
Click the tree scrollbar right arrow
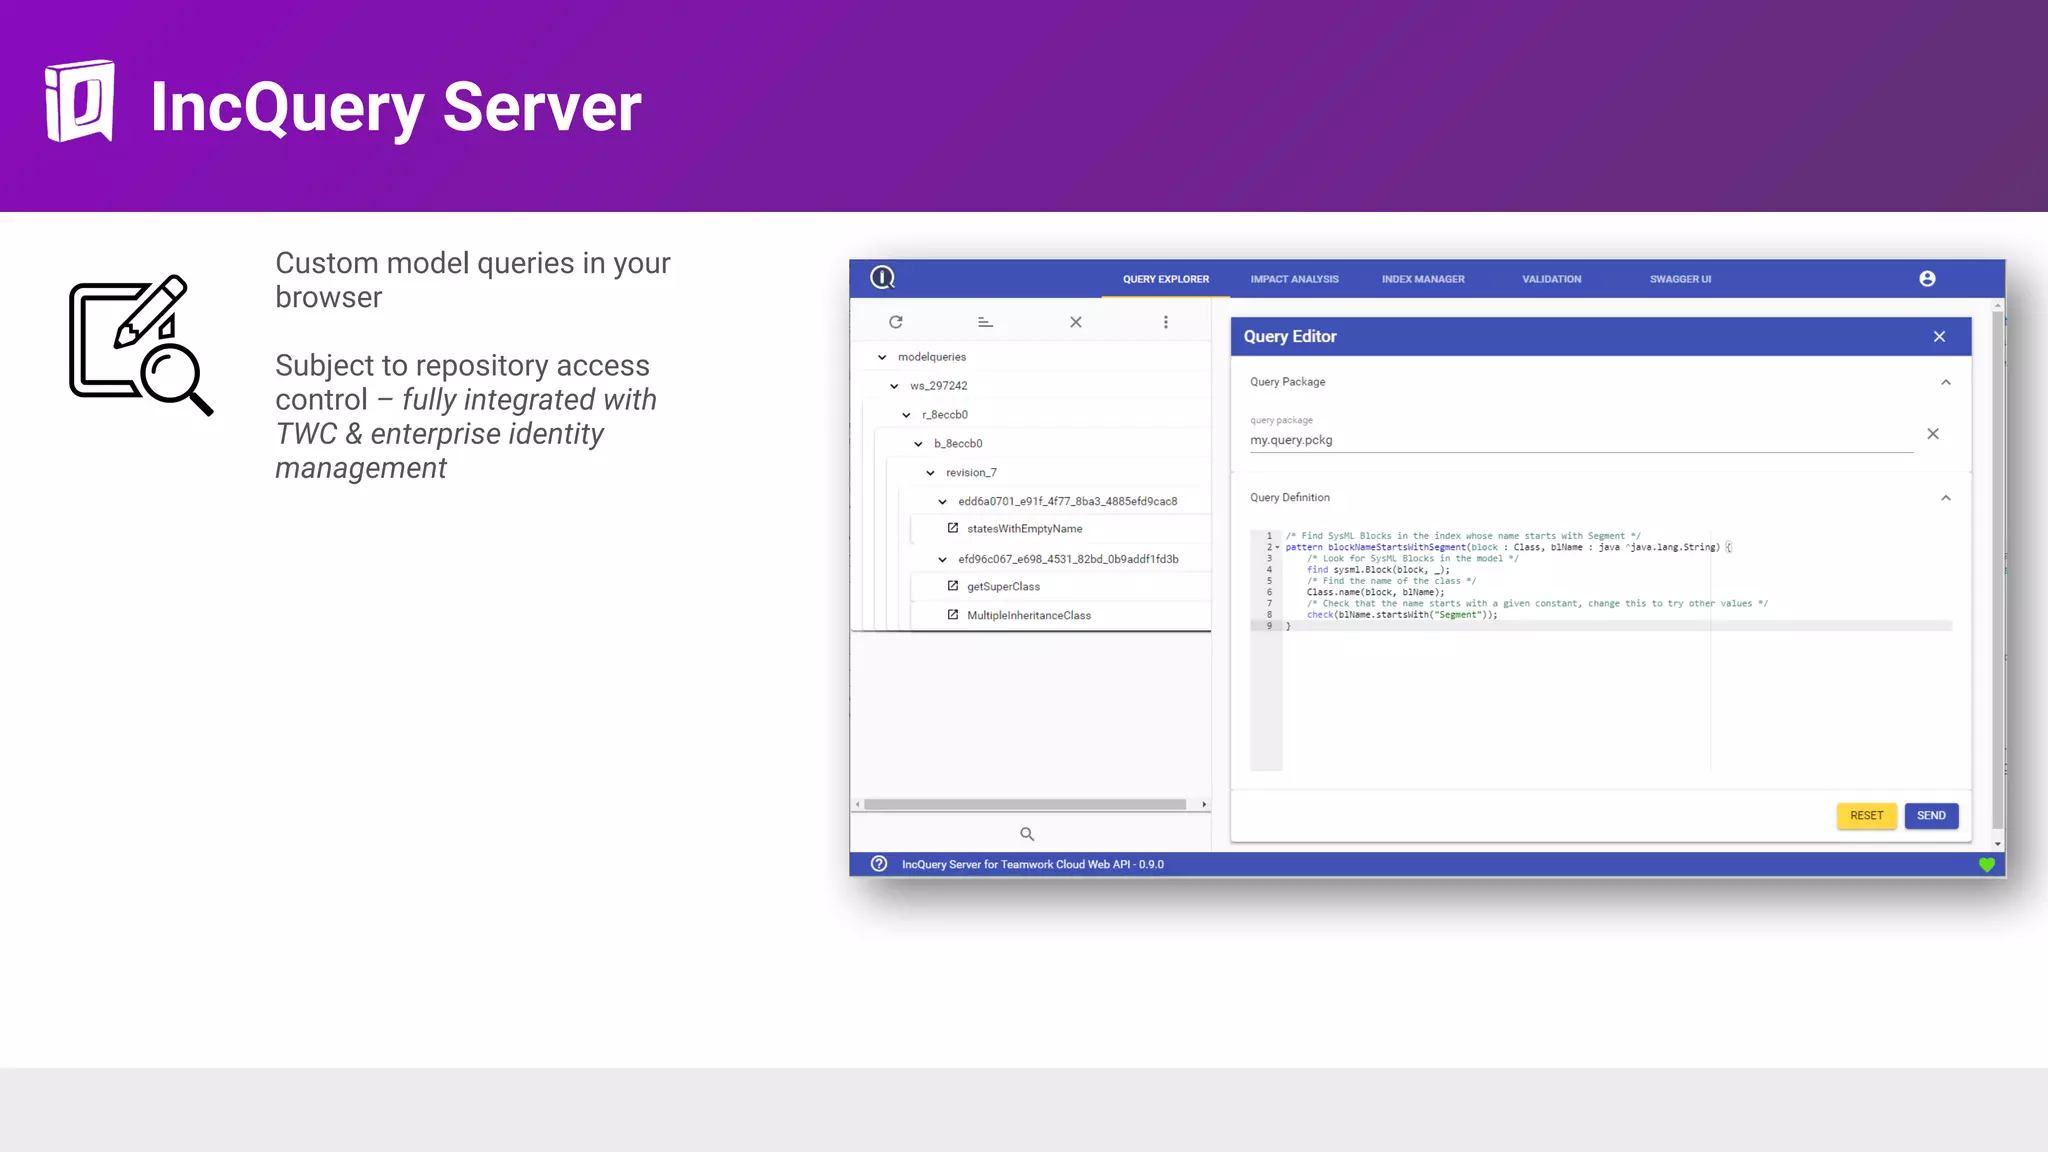click(1204, 804)
